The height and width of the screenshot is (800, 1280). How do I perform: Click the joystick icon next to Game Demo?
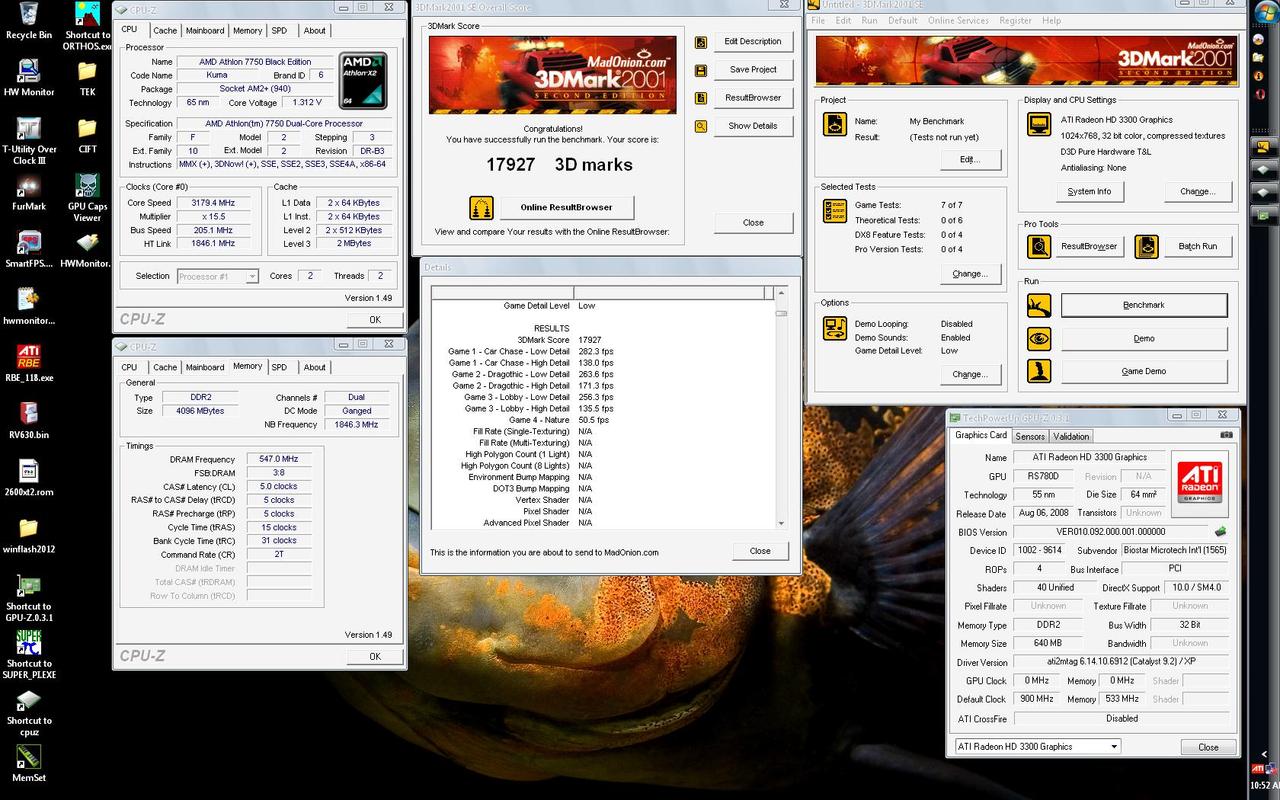[x=1039, y=371]
